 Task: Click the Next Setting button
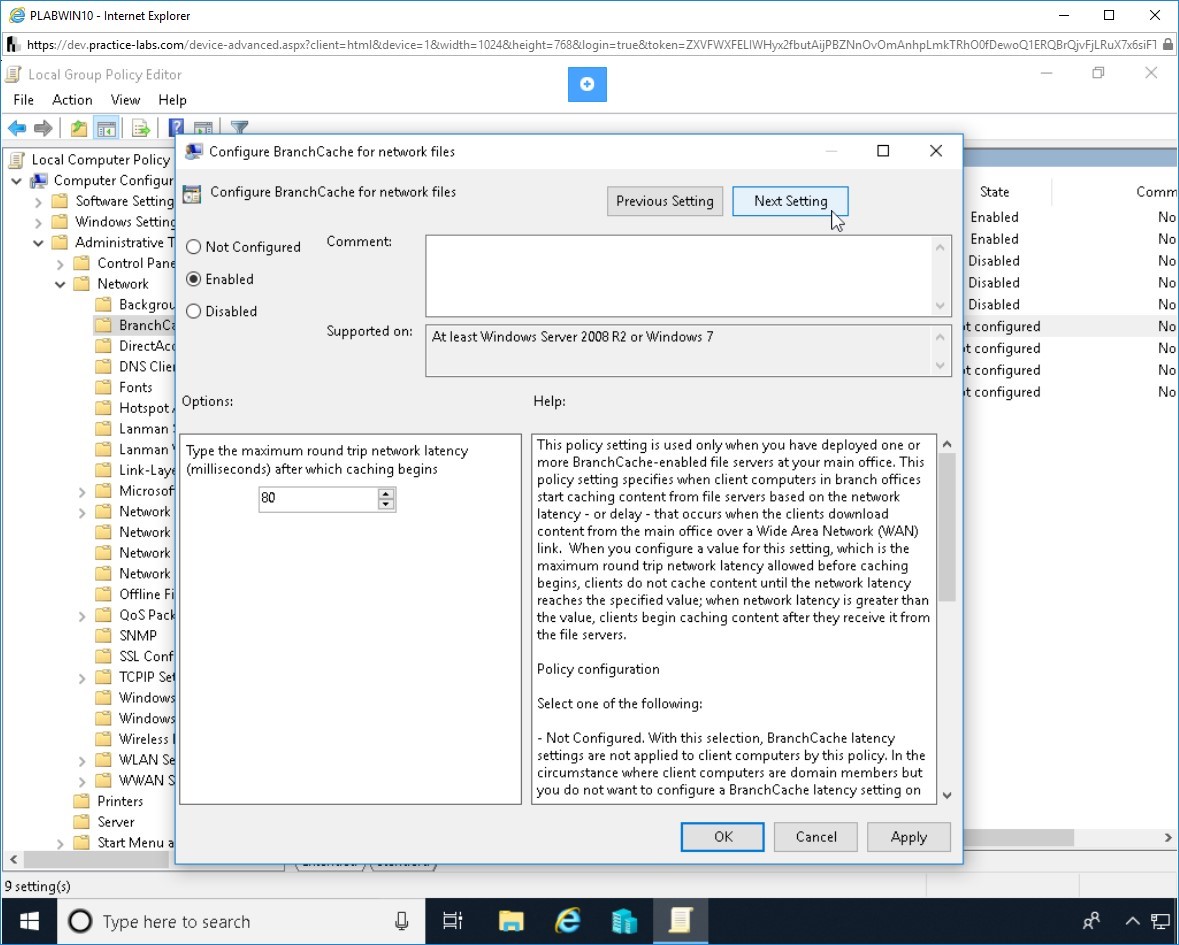[790, 201]
